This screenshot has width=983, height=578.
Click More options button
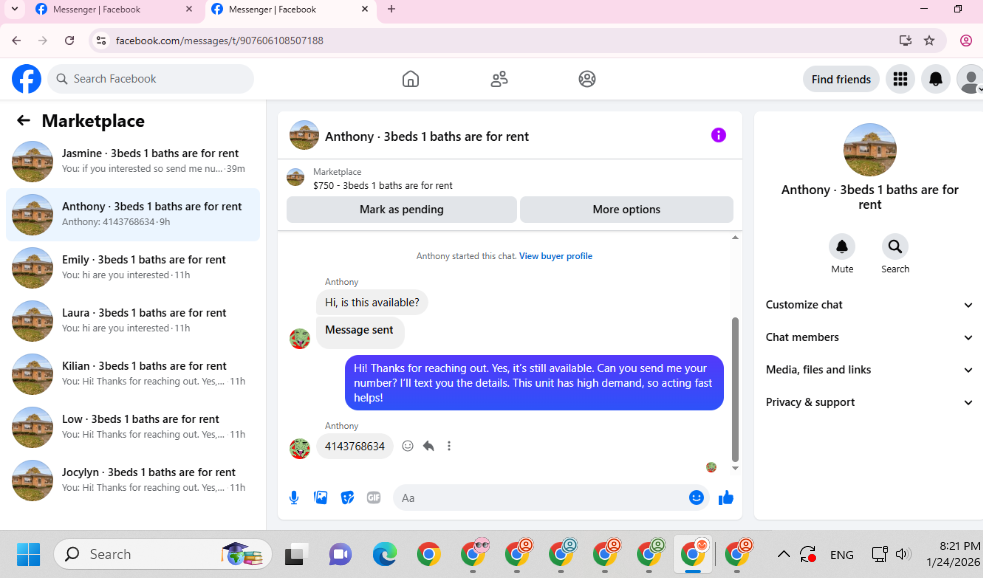(626, 209)
